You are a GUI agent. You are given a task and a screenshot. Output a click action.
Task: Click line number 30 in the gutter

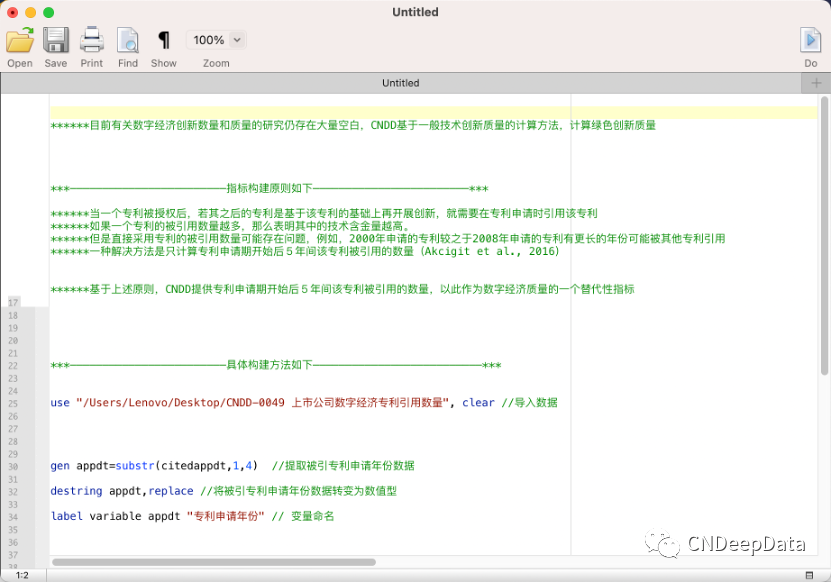[13, 467]
